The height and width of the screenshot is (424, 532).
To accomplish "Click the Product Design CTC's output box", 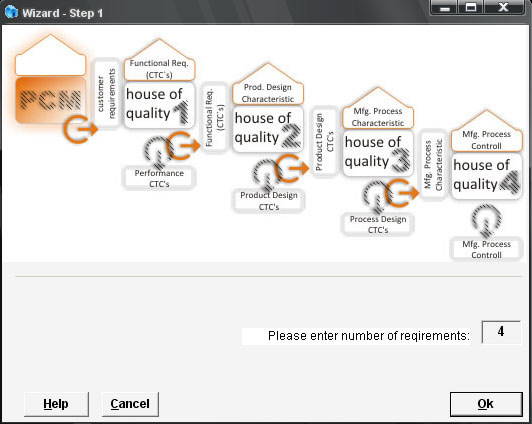I will point(269,201).
